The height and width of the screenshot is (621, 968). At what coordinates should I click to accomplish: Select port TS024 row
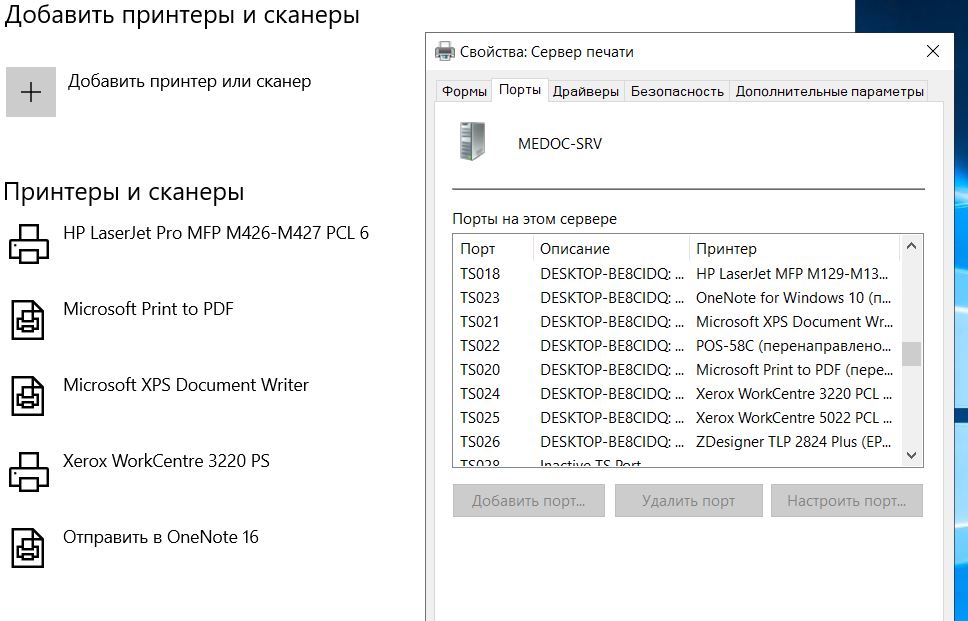click(x=677, y=394)
